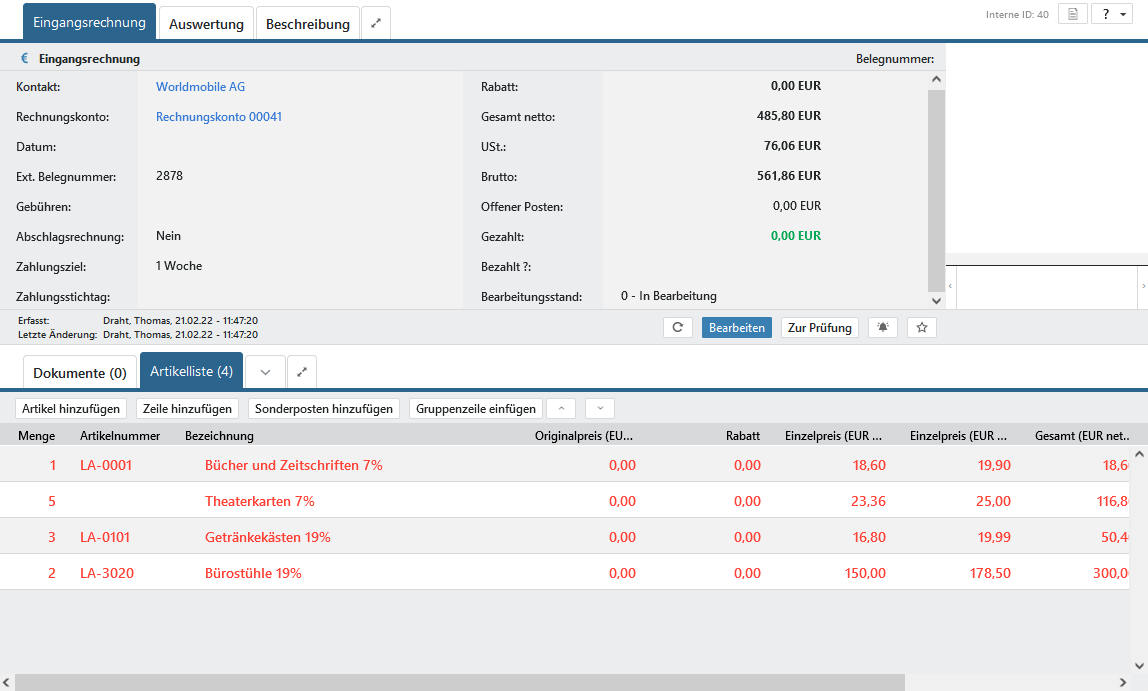The image size is (1148, 691).
Task: Switch to the Auswertung tab
Action: coord(206,23)
